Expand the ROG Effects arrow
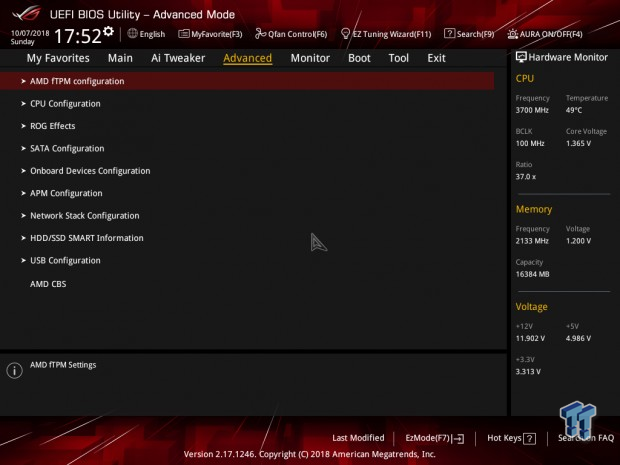This screenshot has height=465, width=620. tap(23, 126)
